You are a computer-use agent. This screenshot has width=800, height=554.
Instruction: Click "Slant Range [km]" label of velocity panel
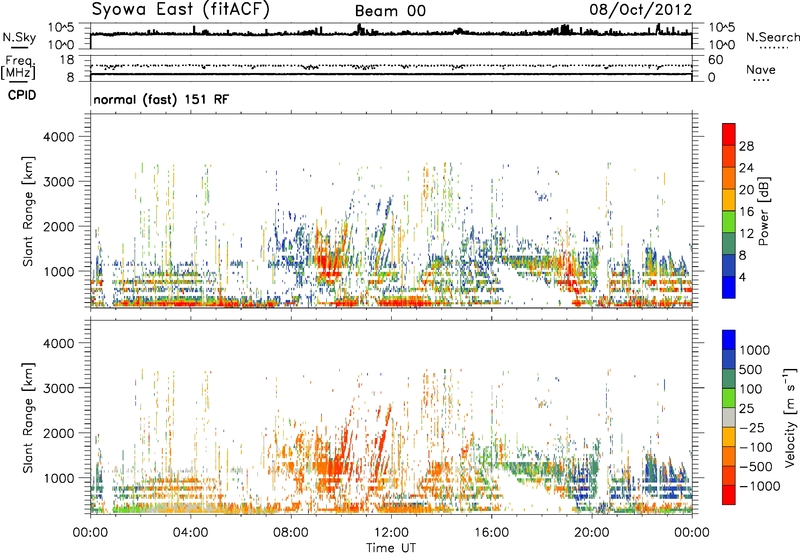pyautogui.click(x=28, y=417)
